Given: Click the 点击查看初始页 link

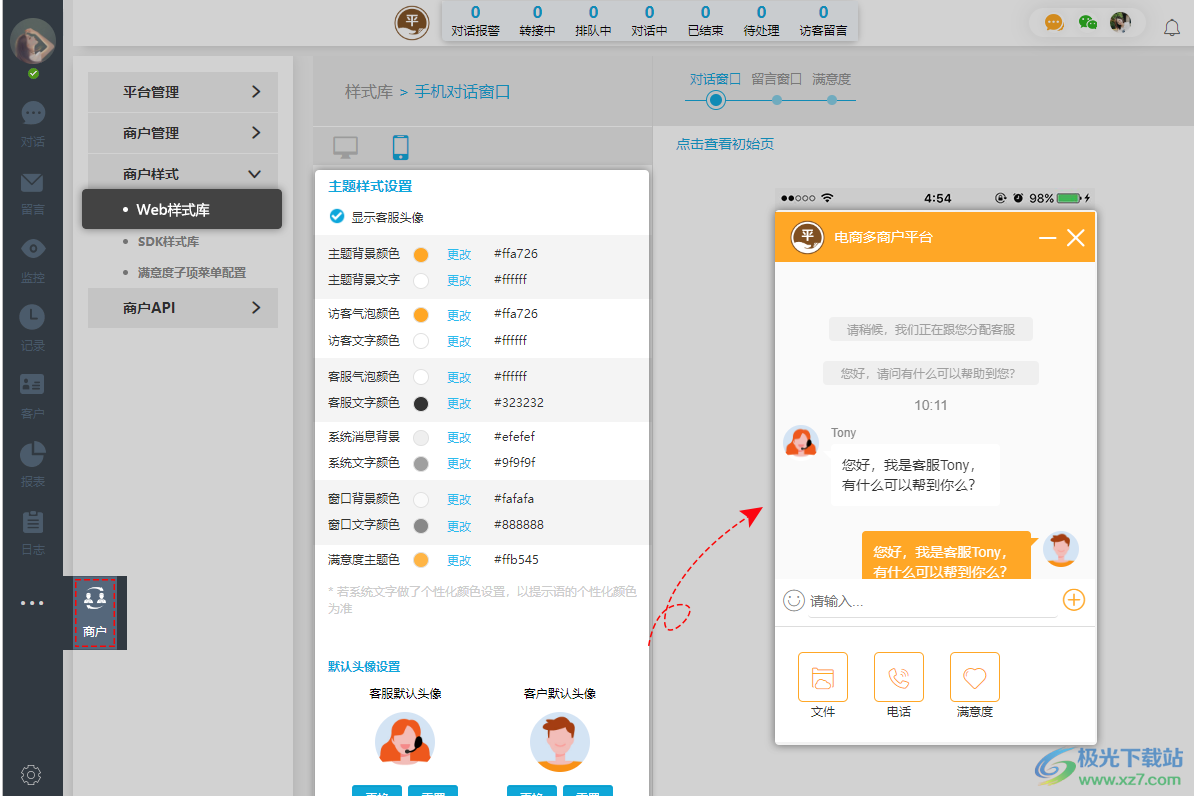Looking at the screenshot, I should 724,144.
